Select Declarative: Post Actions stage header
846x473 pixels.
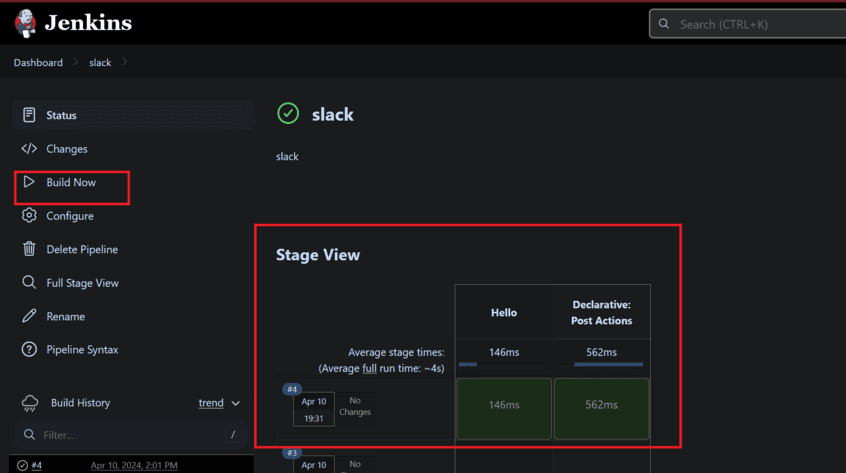tap(602, 312)
